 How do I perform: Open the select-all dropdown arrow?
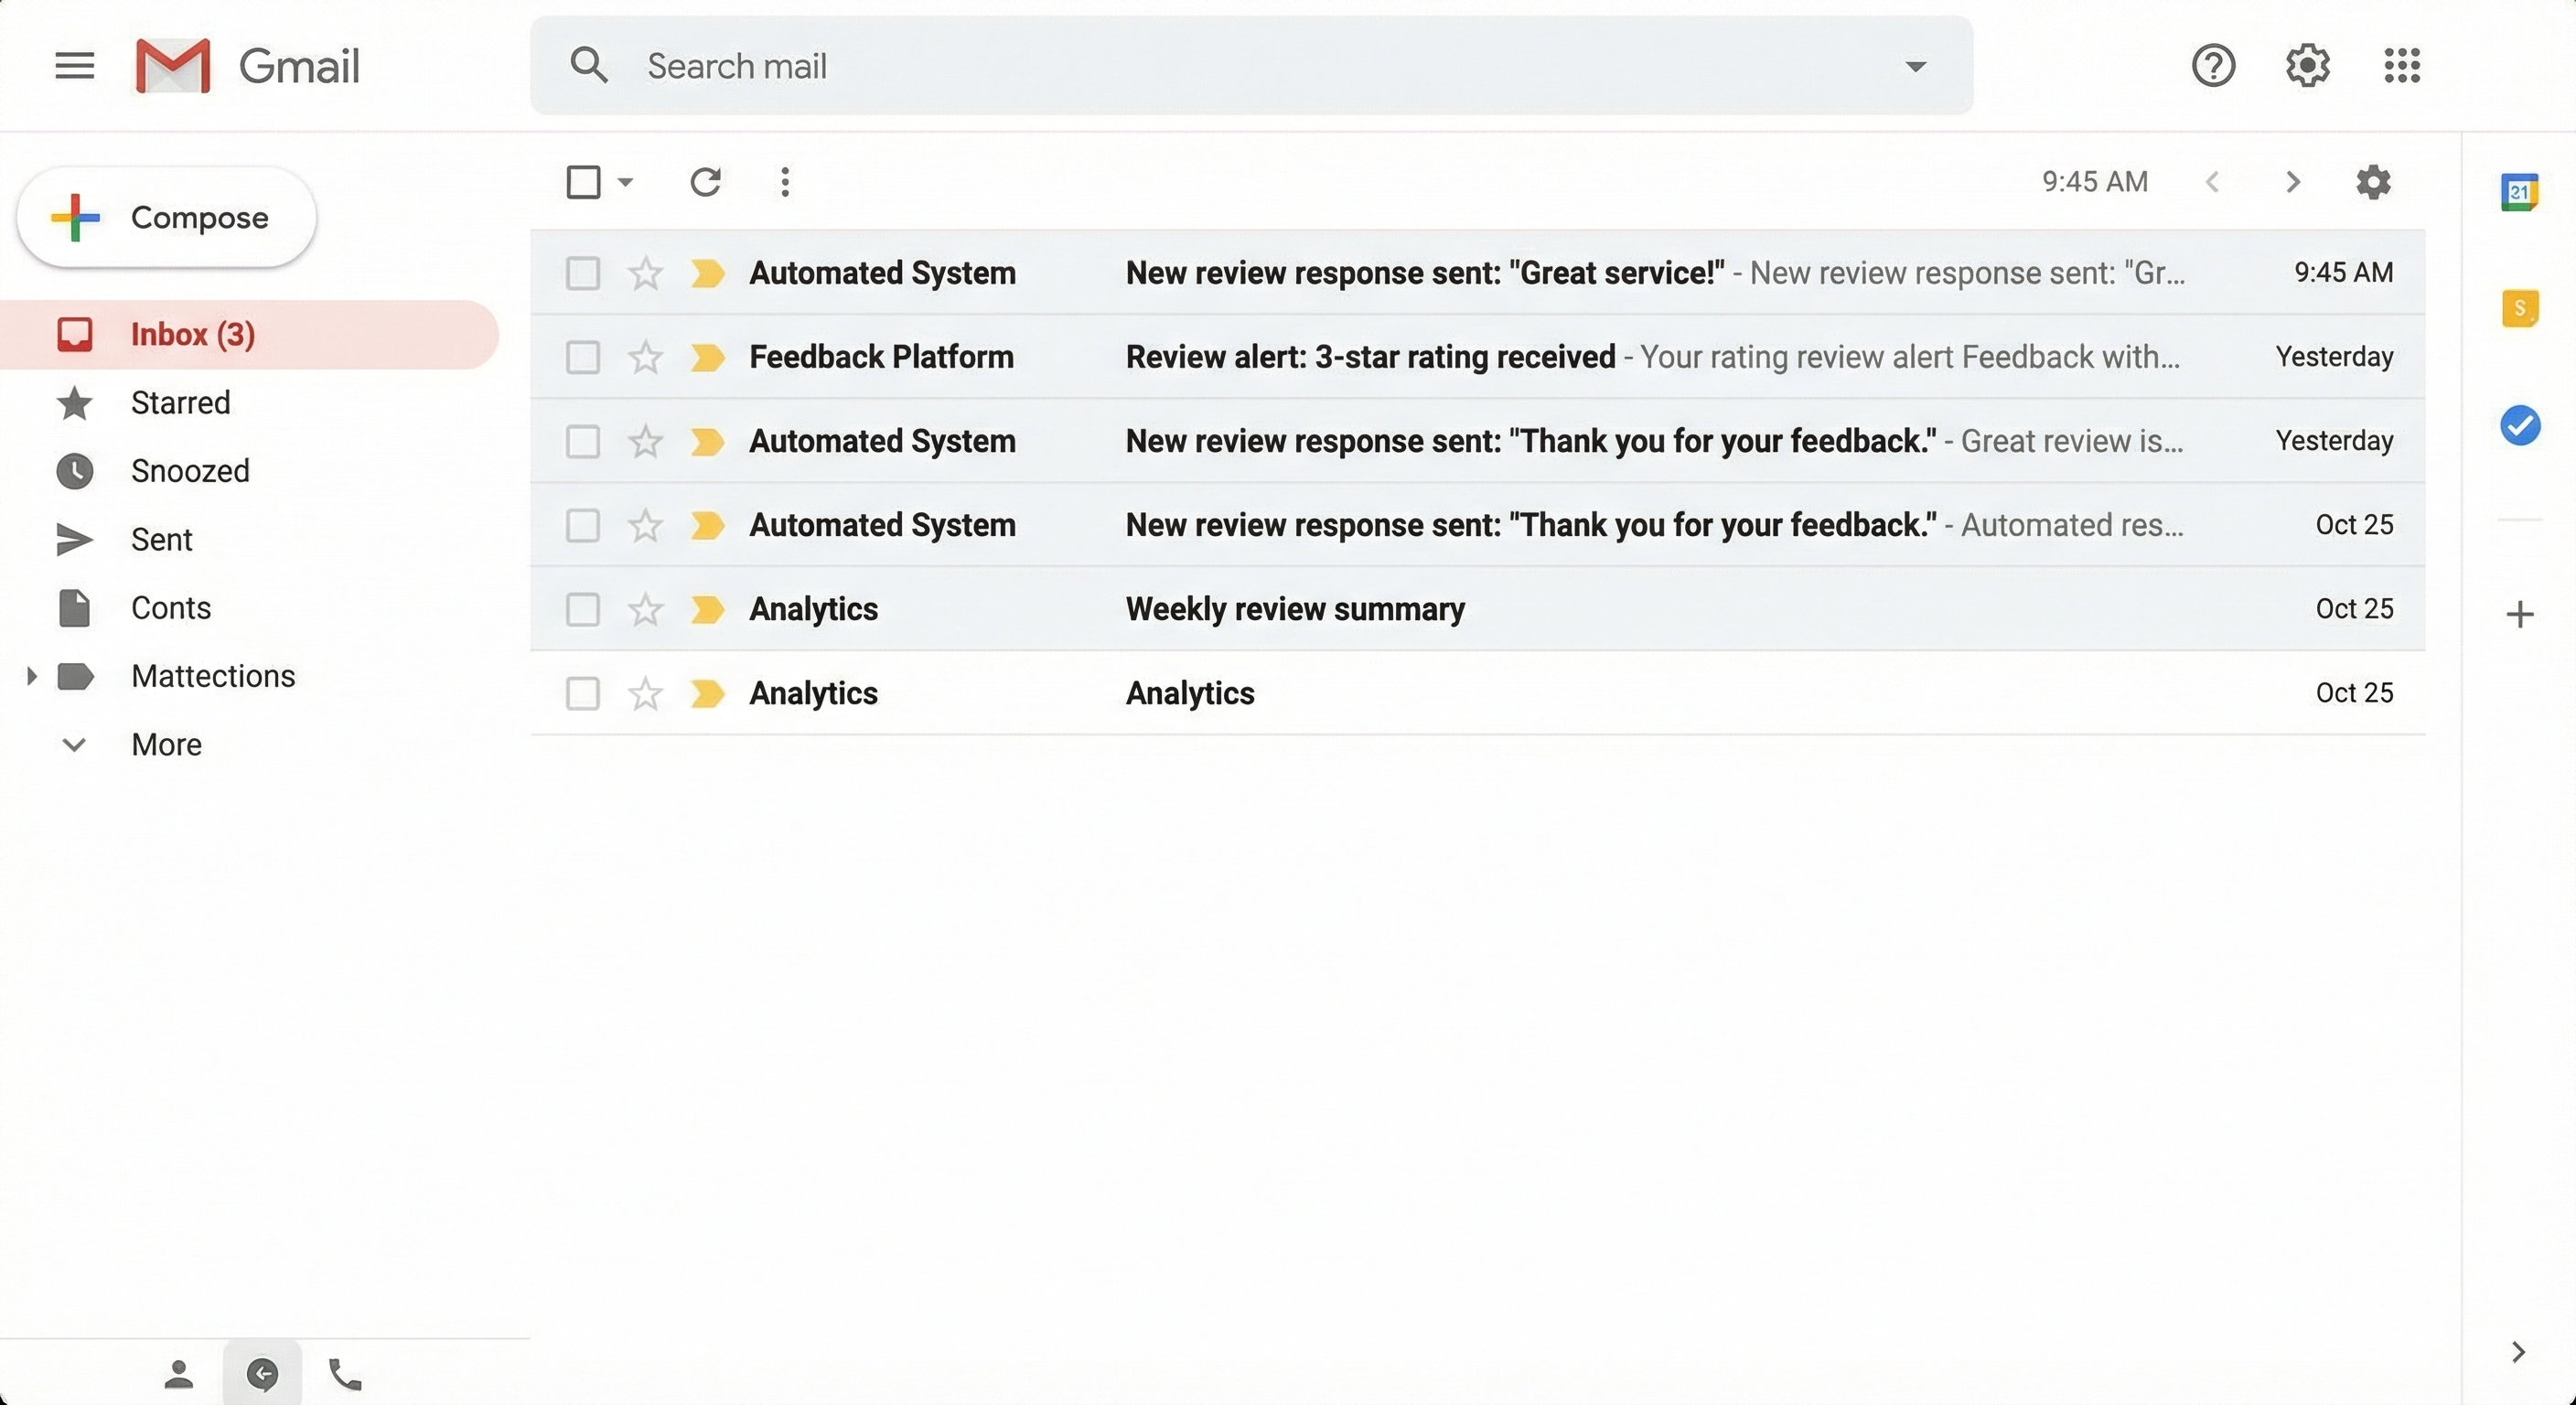[625, 183]
